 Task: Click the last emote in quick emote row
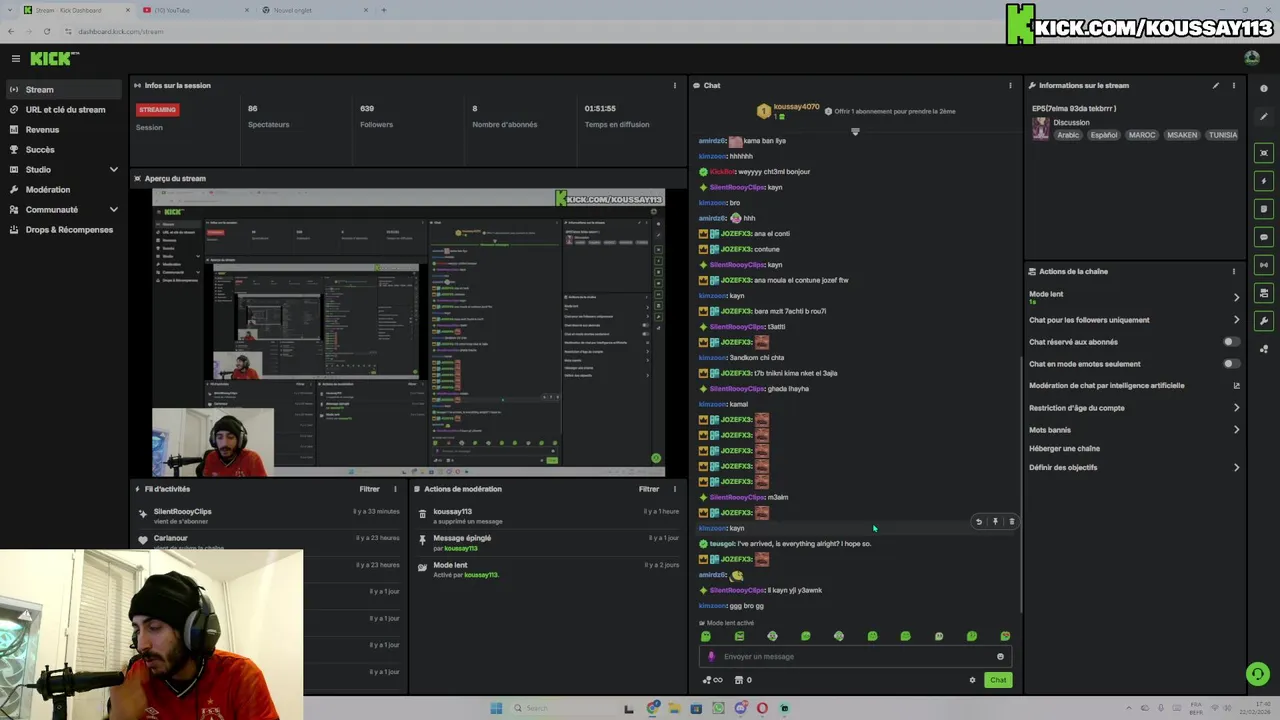(x=1005, y=636)
